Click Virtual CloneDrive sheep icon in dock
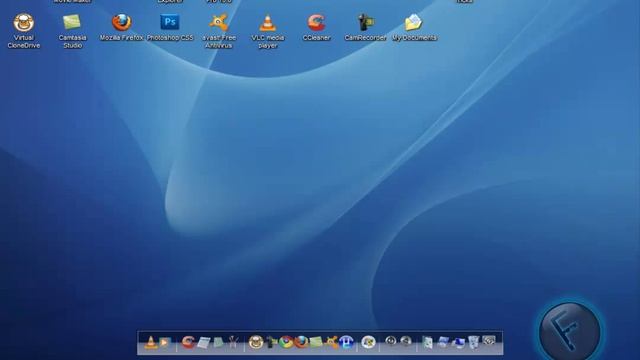The image size is (640, 360). pos(256,342)
